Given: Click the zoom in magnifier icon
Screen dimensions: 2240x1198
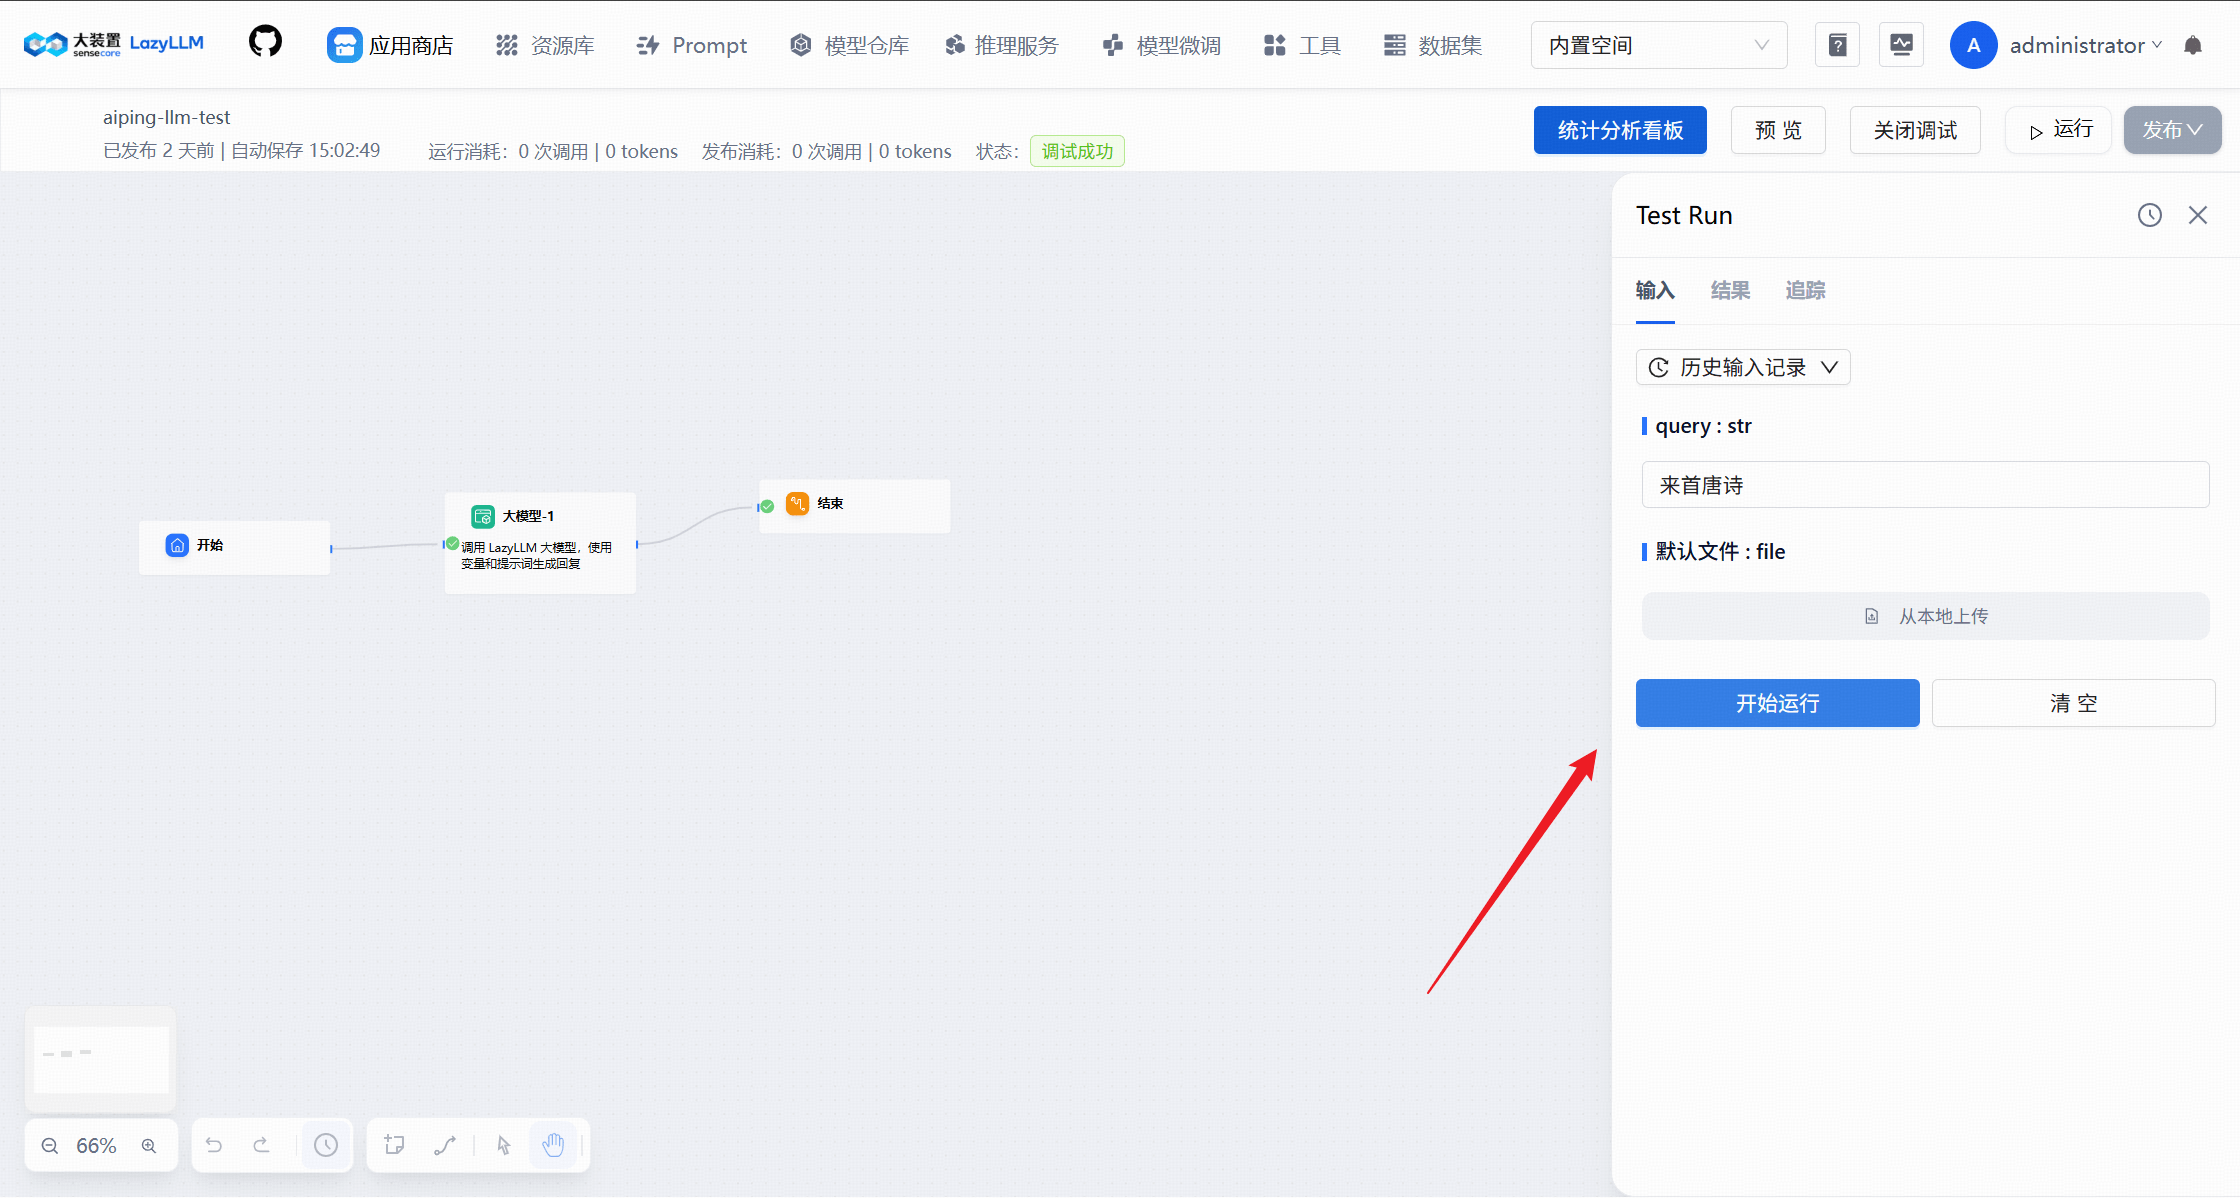Looking at the screenshot, I should coord(149,1146).
